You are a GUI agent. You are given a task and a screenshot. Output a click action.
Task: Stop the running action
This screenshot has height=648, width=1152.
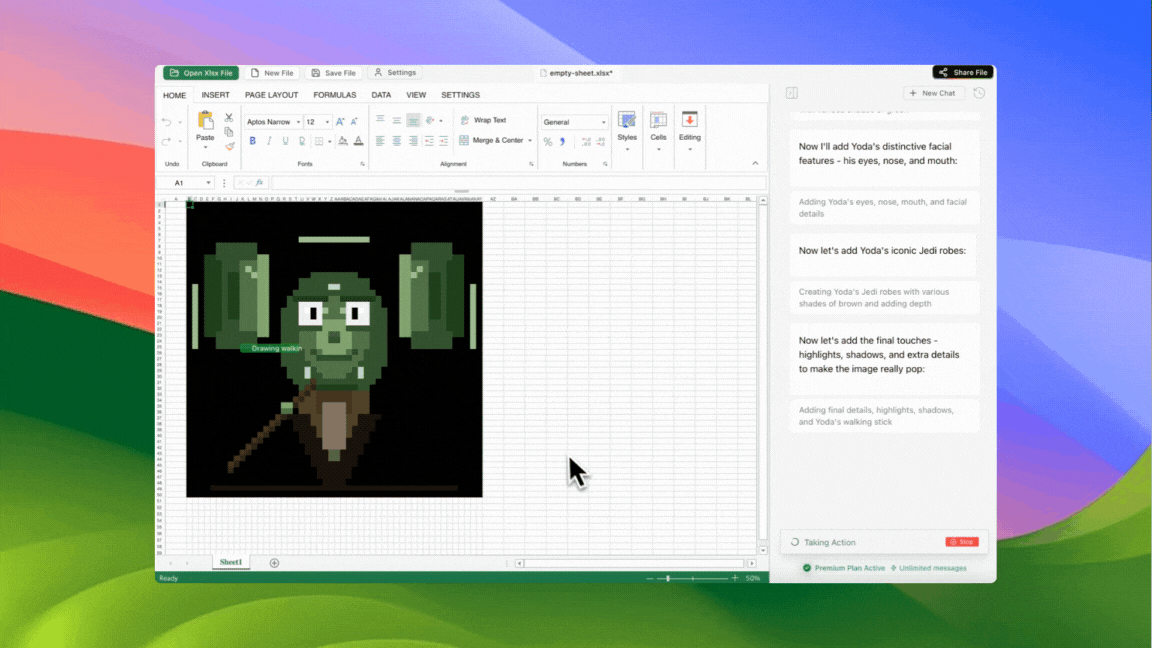pyautogui.click(x=961, y=541)
